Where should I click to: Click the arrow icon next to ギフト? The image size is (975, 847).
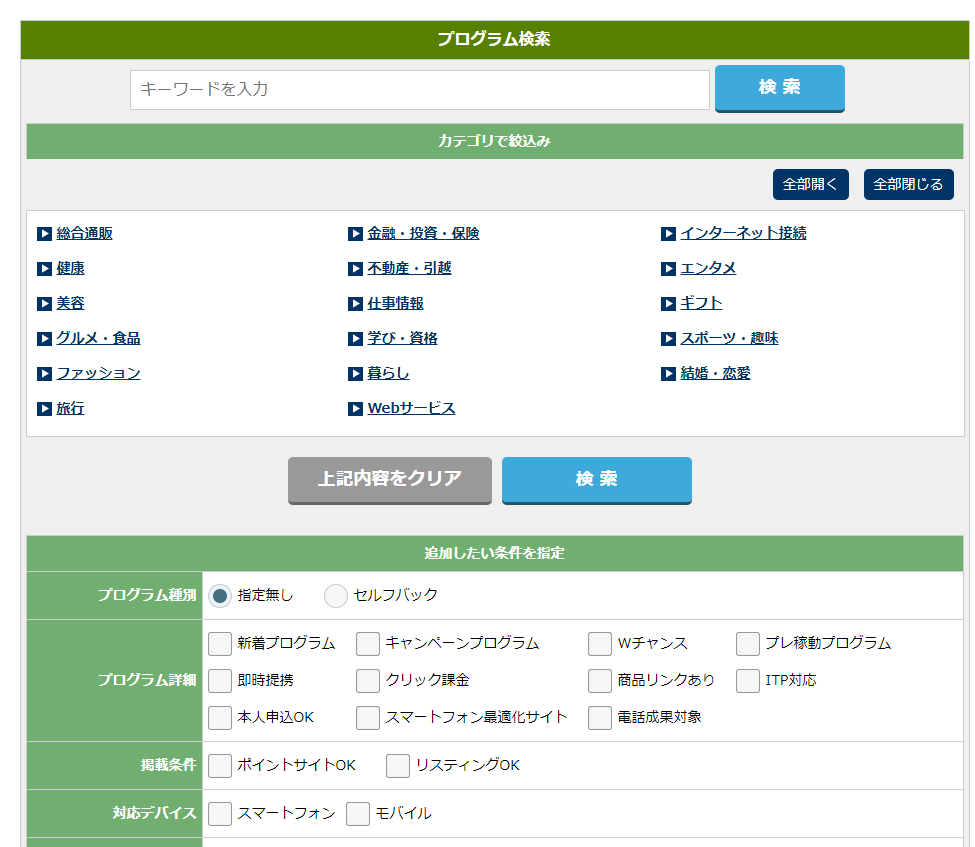668,304
